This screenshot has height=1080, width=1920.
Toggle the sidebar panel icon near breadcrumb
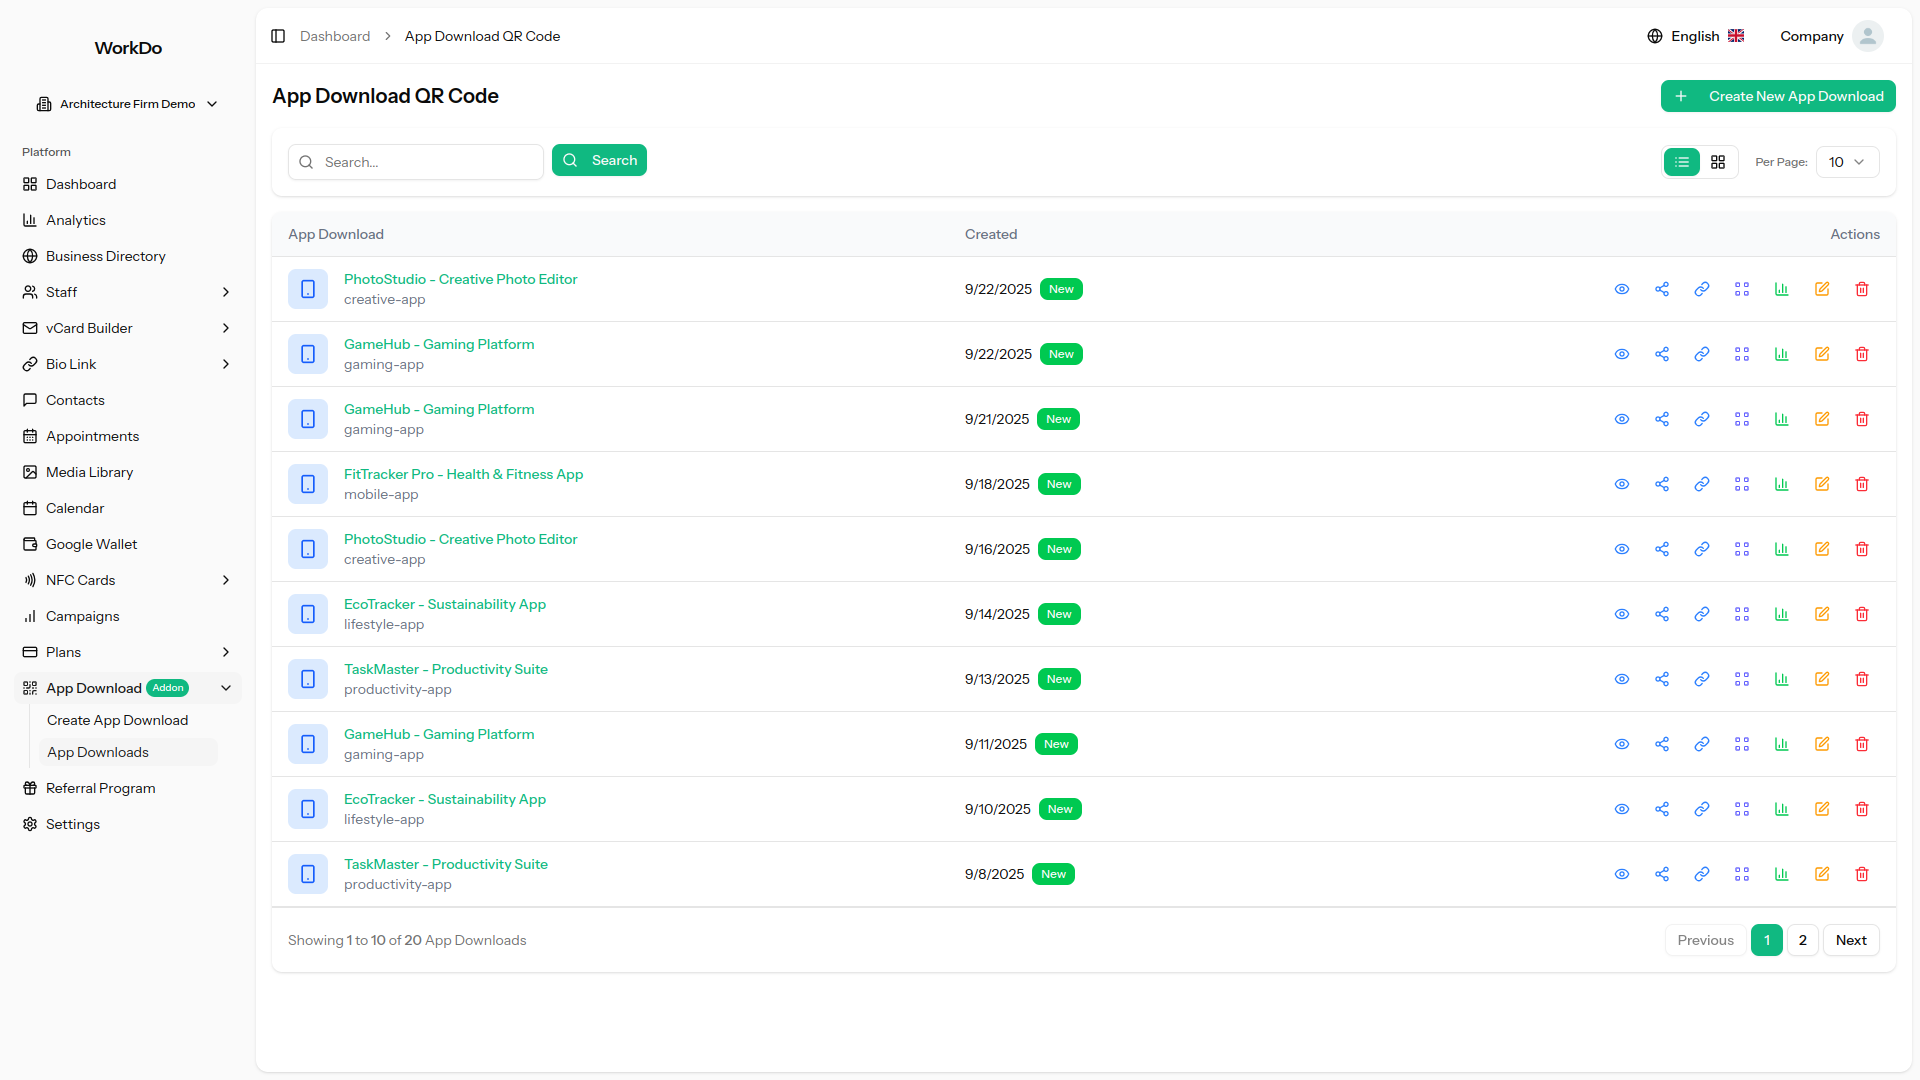(x=278, y=36)
